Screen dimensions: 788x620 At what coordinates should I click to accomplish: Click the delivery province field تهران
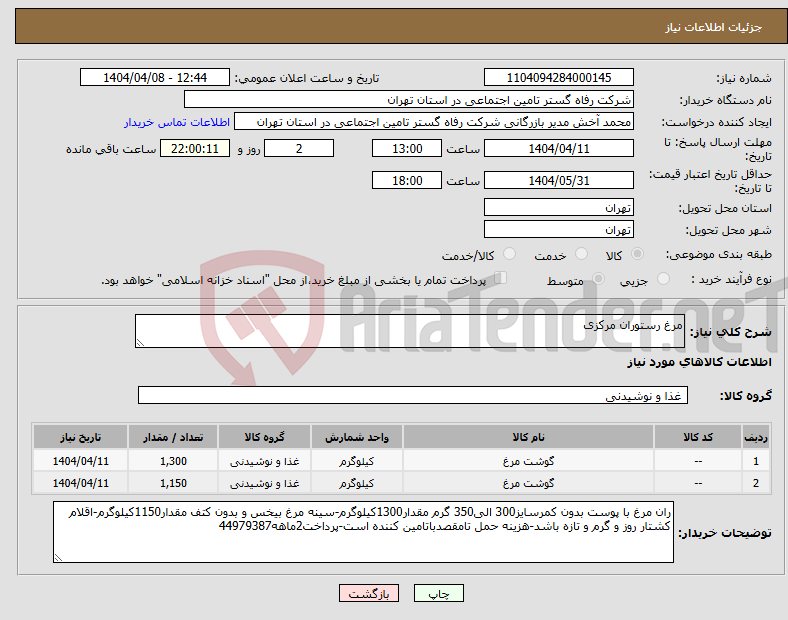(558, 207)
